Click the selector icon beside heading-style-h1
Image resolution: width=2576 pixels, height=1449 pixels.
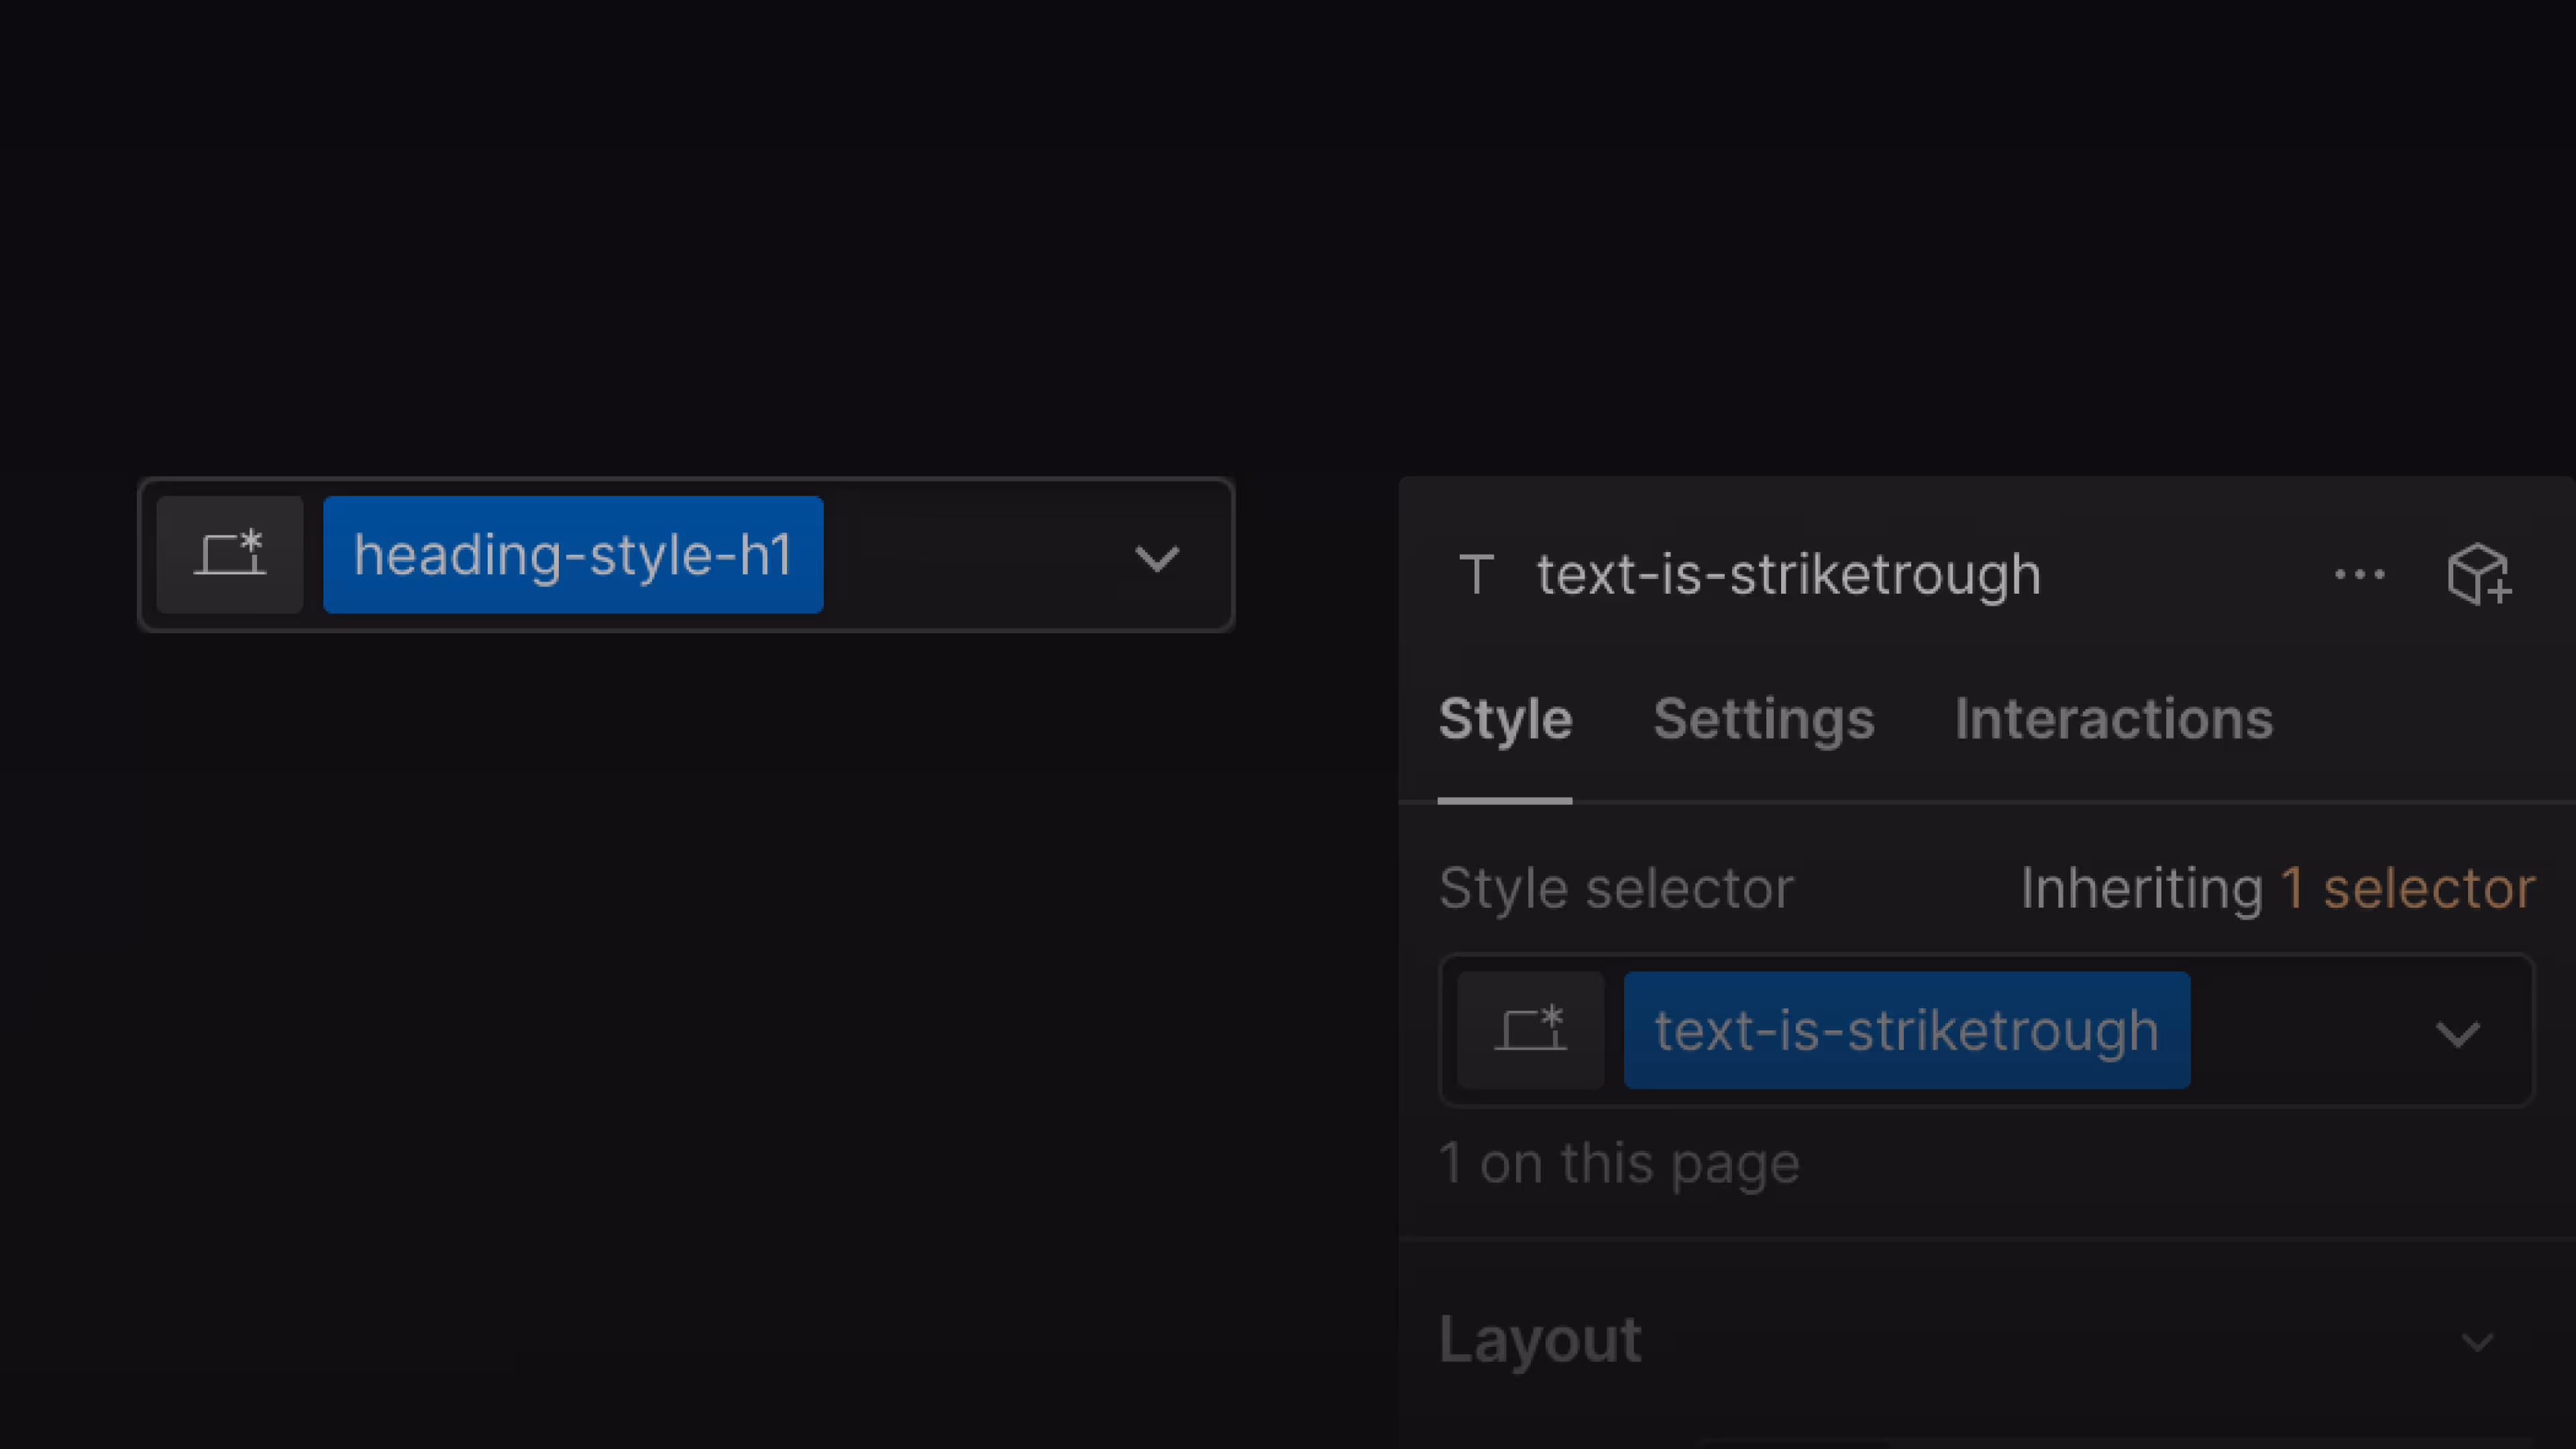229,555
